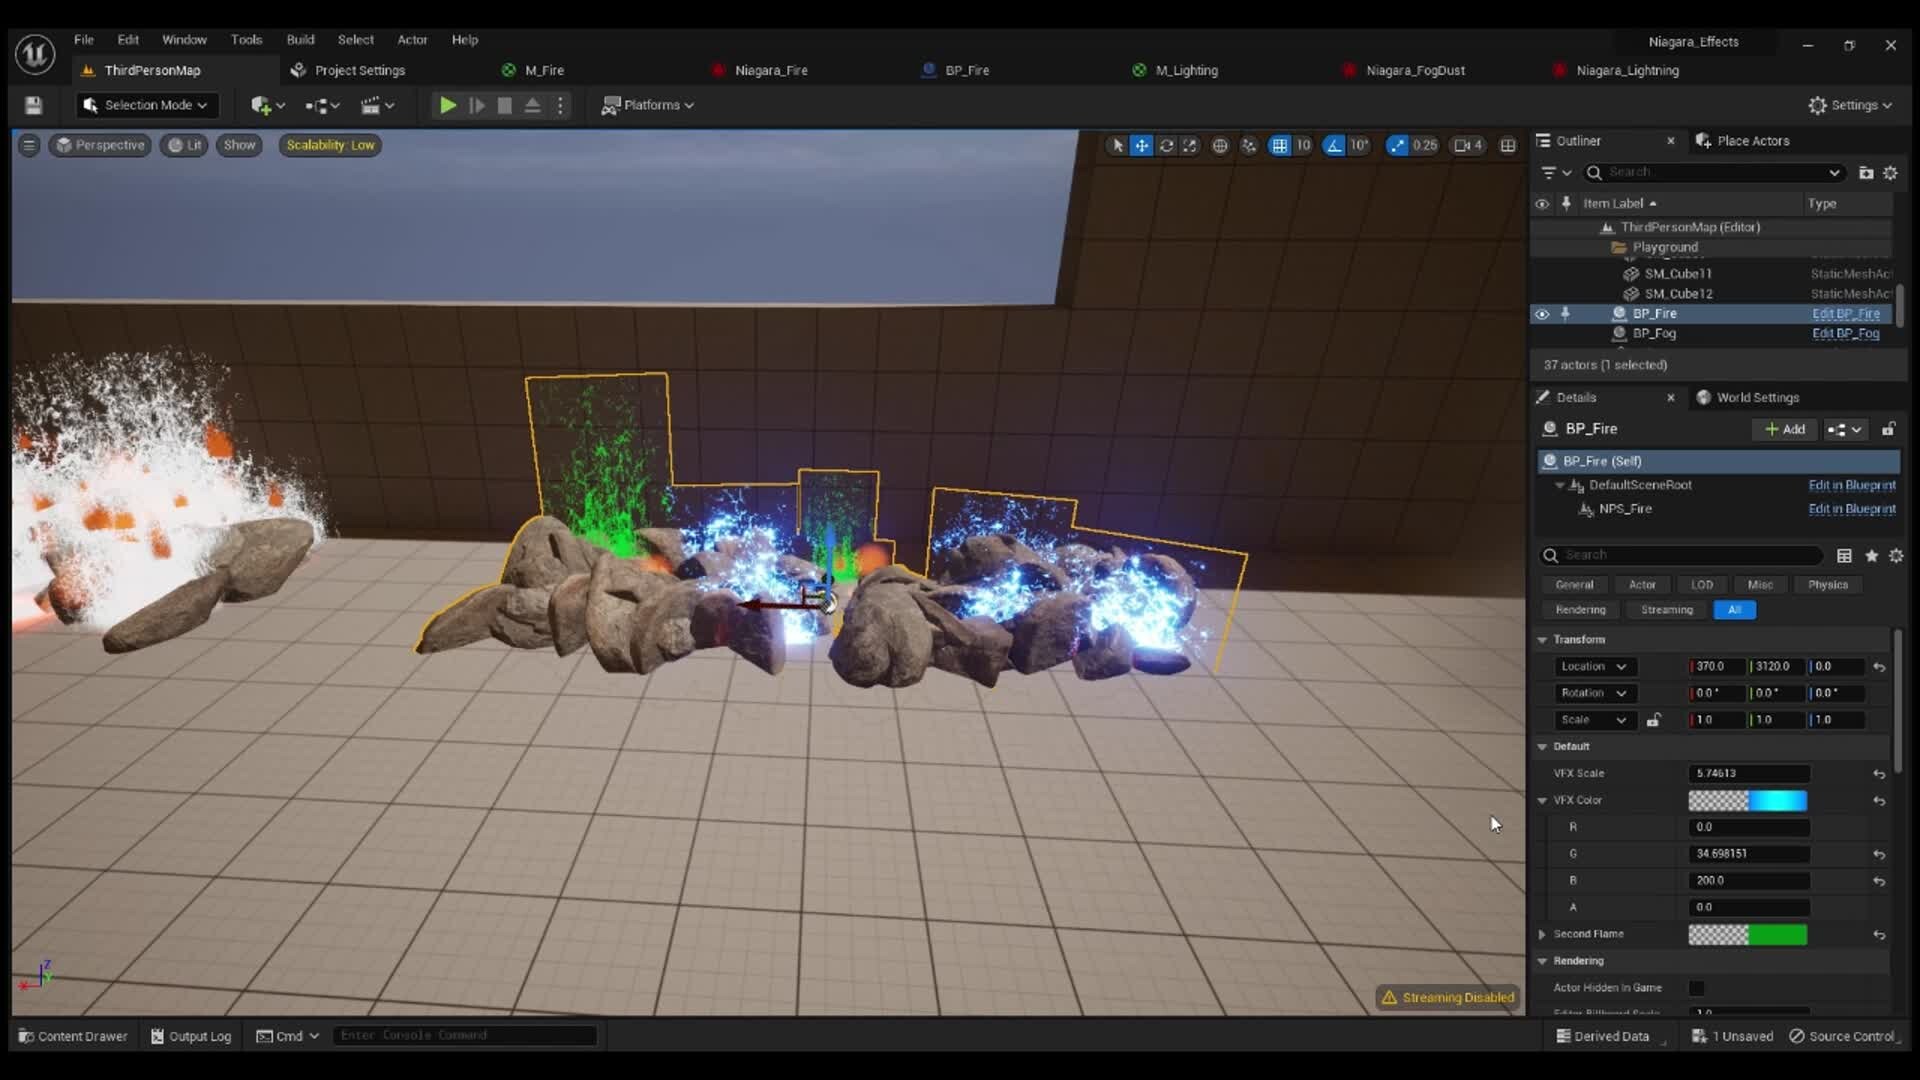Toggle the scale lock icon
The image size is (1920, 1080).
[x=1654, y=720]
